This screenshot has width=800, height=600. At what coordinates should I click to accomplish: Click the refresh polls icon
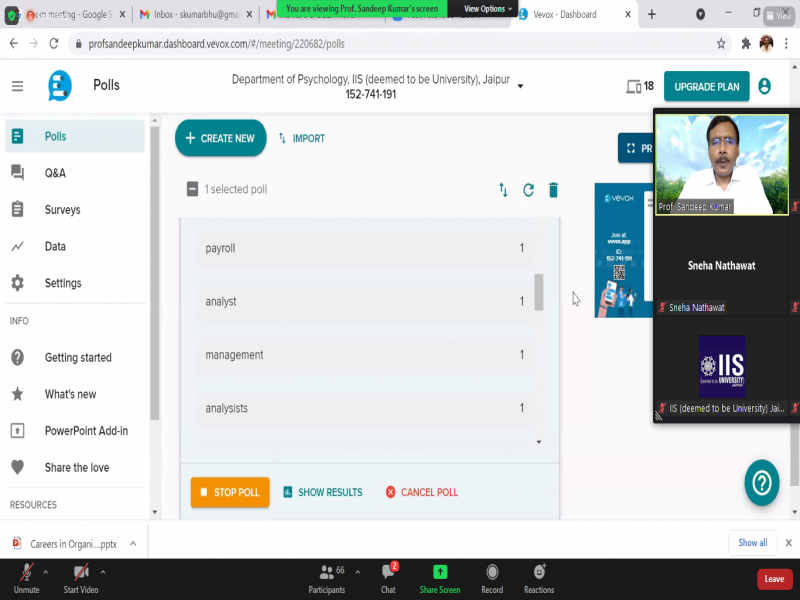point(528,190)
